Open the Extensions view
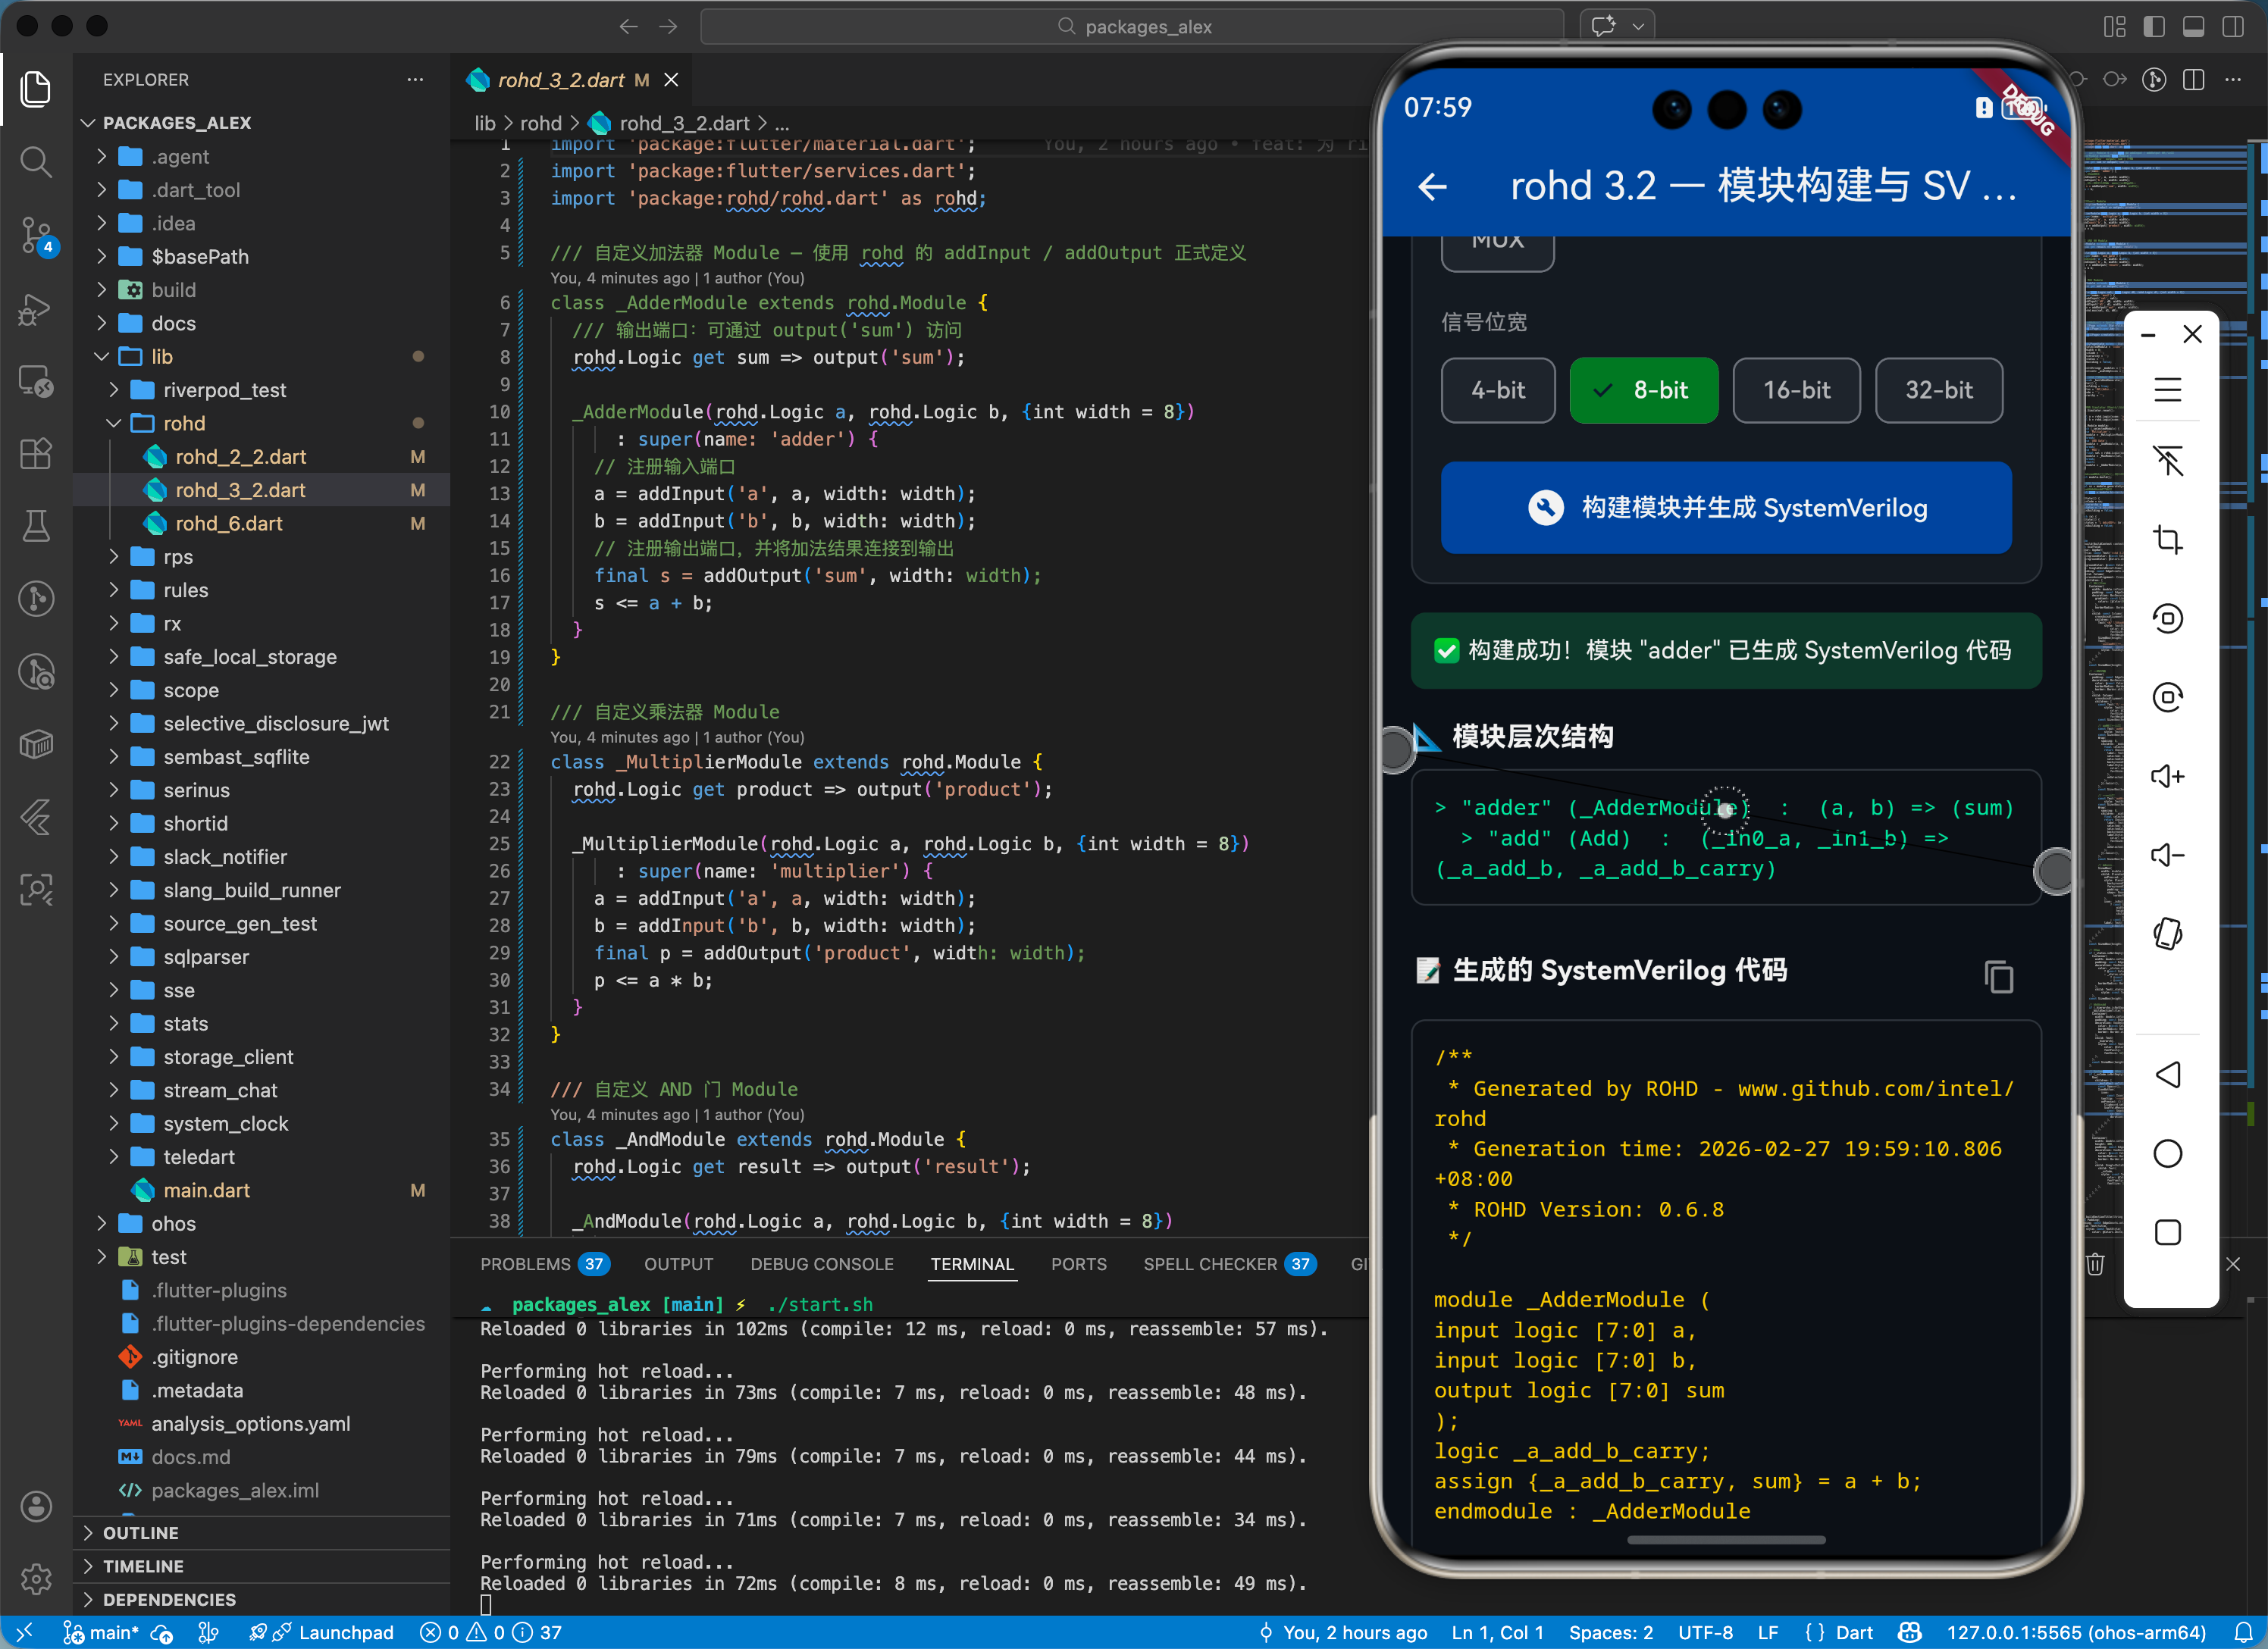This screenshot has height=1649, width=2268. pyautogui.click(x=36, y=454)
